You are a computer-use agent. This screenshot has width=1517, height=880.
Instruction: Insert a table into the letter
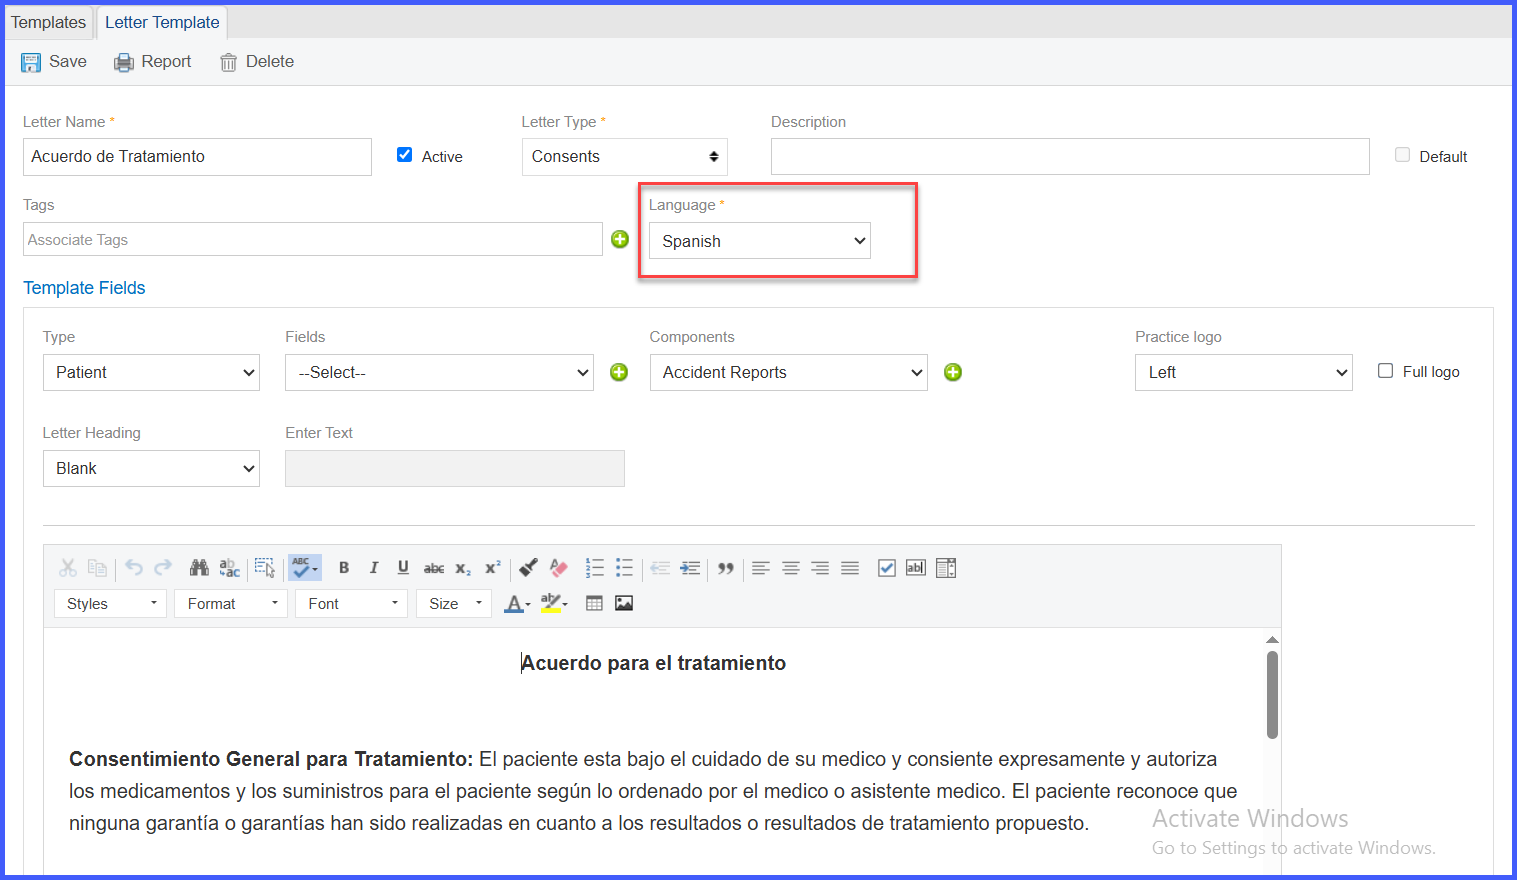click(594, 603)
